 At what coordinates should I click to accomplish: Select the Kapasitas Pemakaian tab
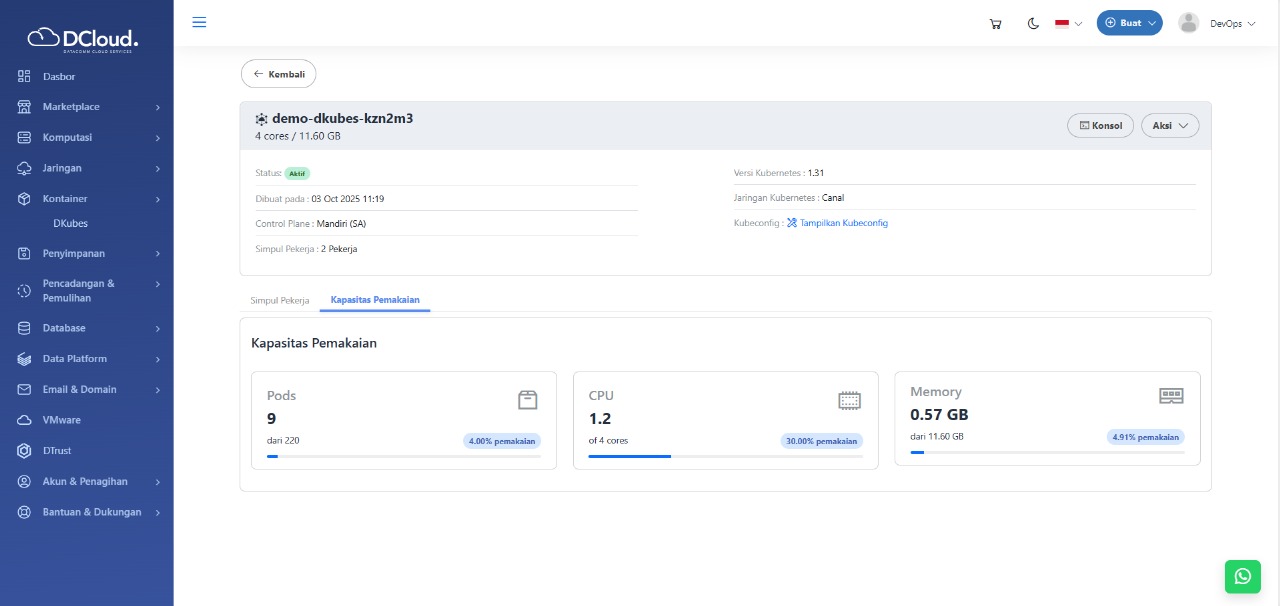click(x=375, y=299)
